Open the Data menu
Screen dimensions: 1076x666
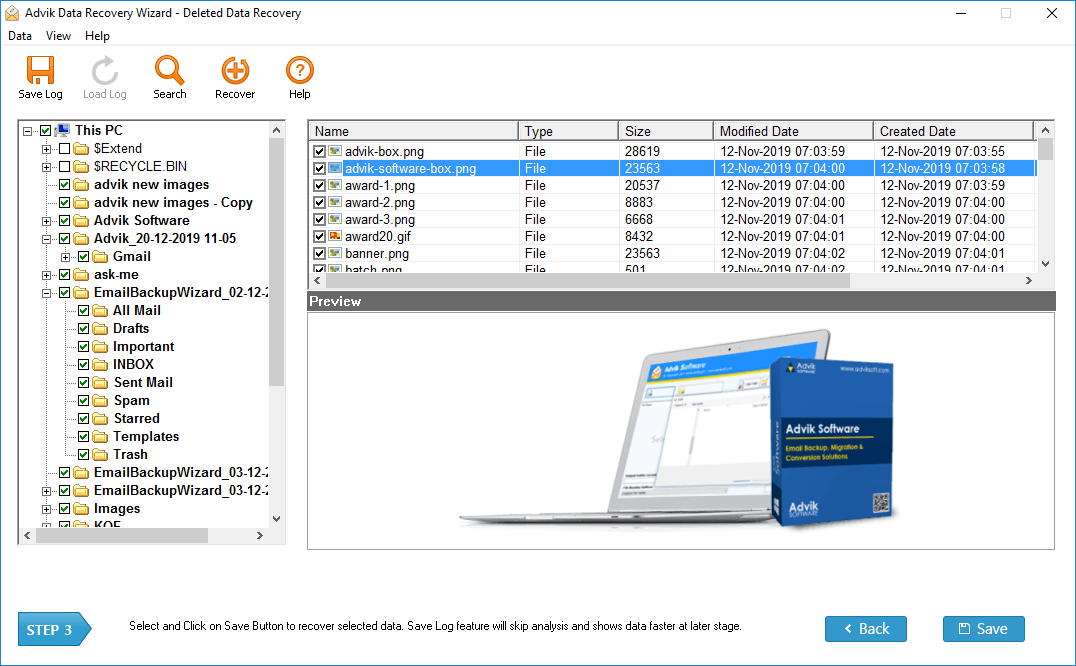[x=20, y=36]
